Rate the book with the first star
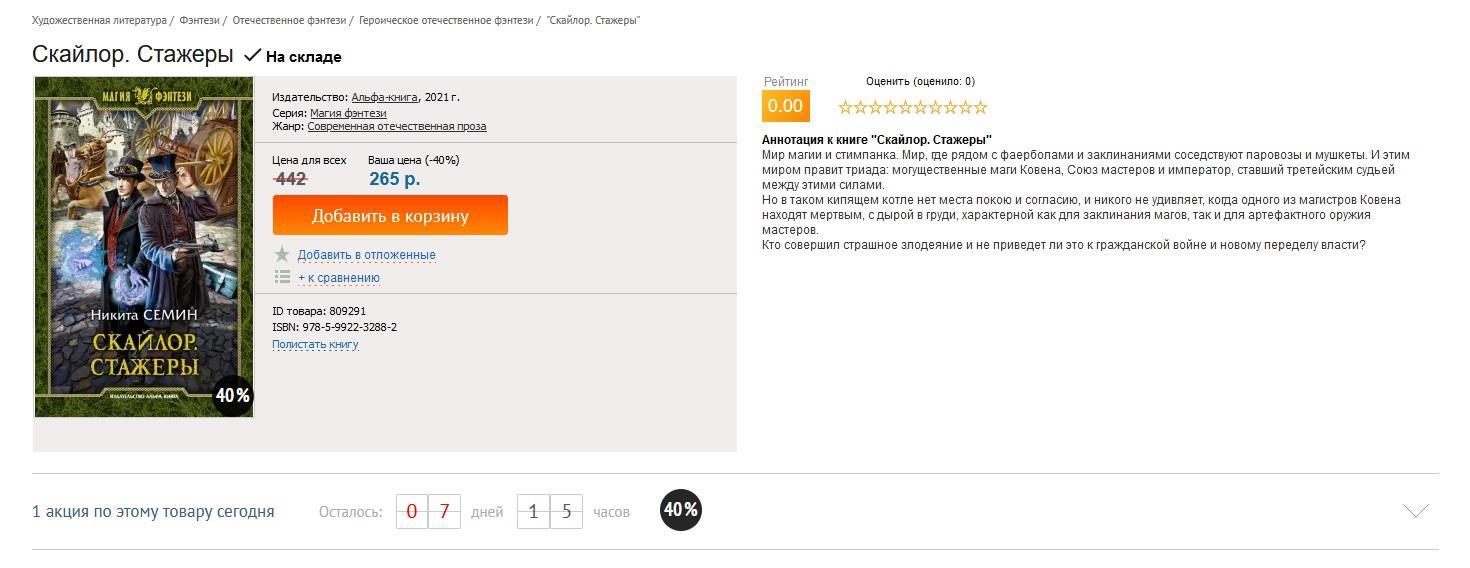1470x568 pixels. pyautogui.click(x=845, y=107)
